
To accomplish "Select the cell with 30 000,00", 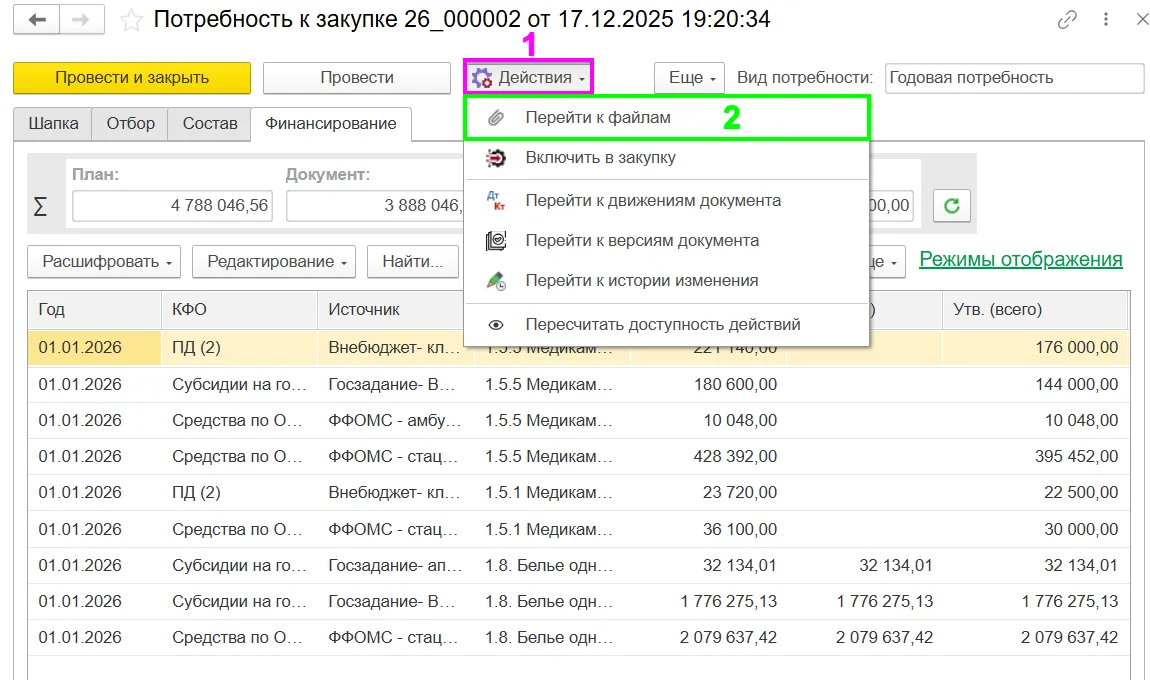I will (x=1035, y=529).
